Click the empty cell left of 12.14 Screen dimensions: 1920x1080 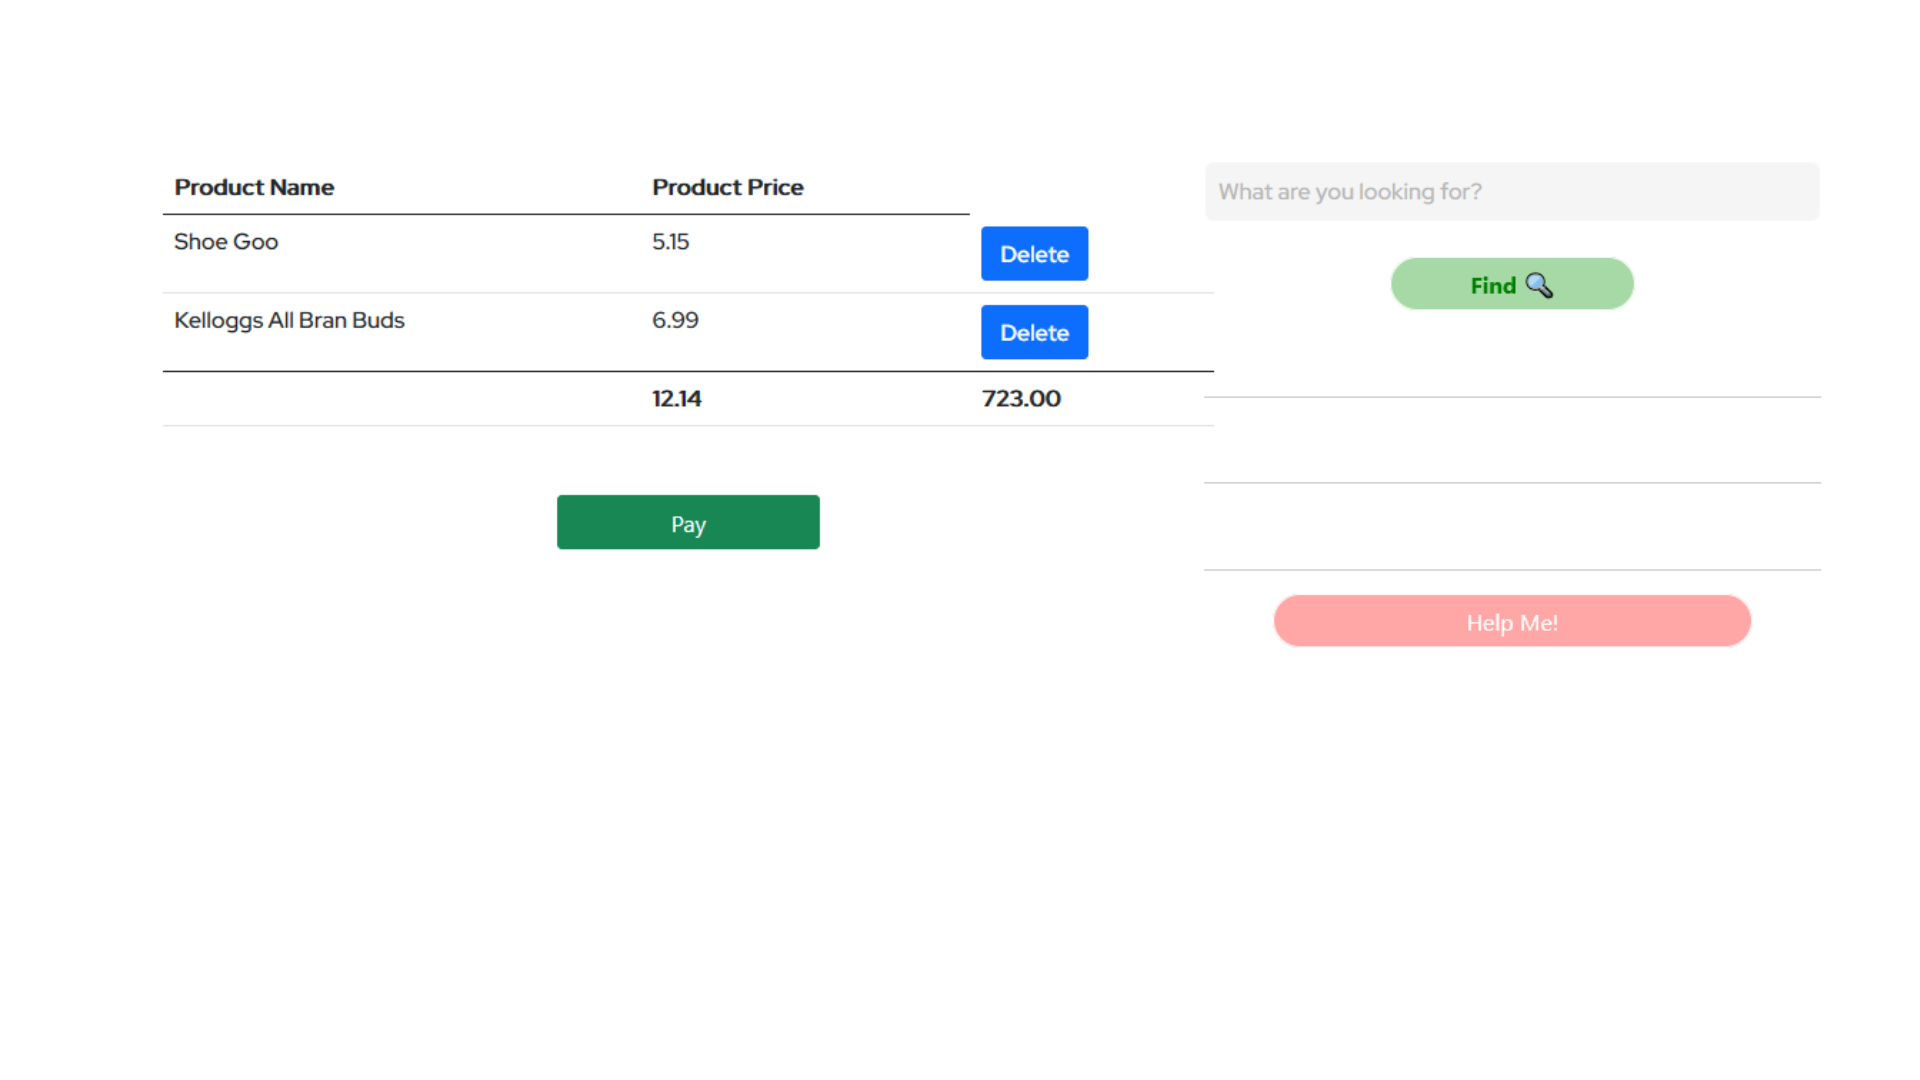[400, 399]
